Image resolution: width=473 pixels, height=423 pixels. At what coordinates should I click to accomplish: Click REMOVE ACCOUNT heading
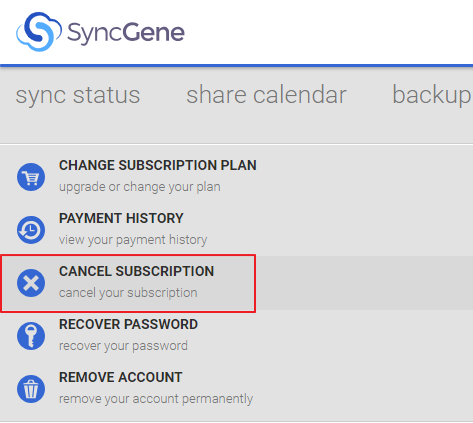[x=120, y=377]
